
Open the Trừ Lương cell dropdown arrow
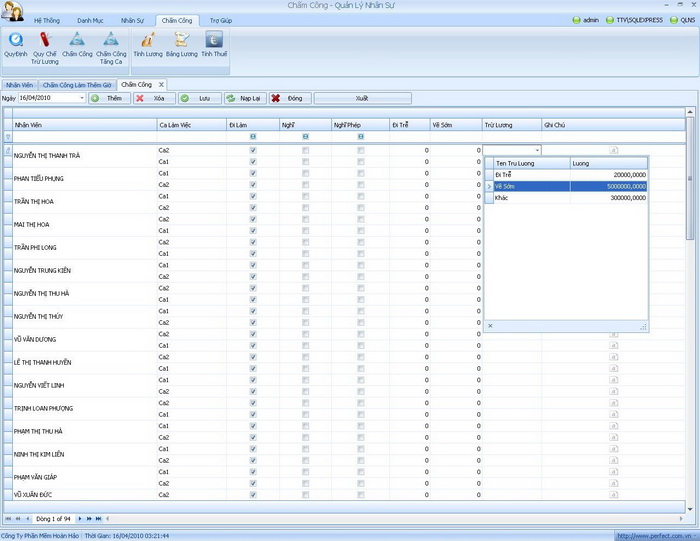click(x=537, y=150)
